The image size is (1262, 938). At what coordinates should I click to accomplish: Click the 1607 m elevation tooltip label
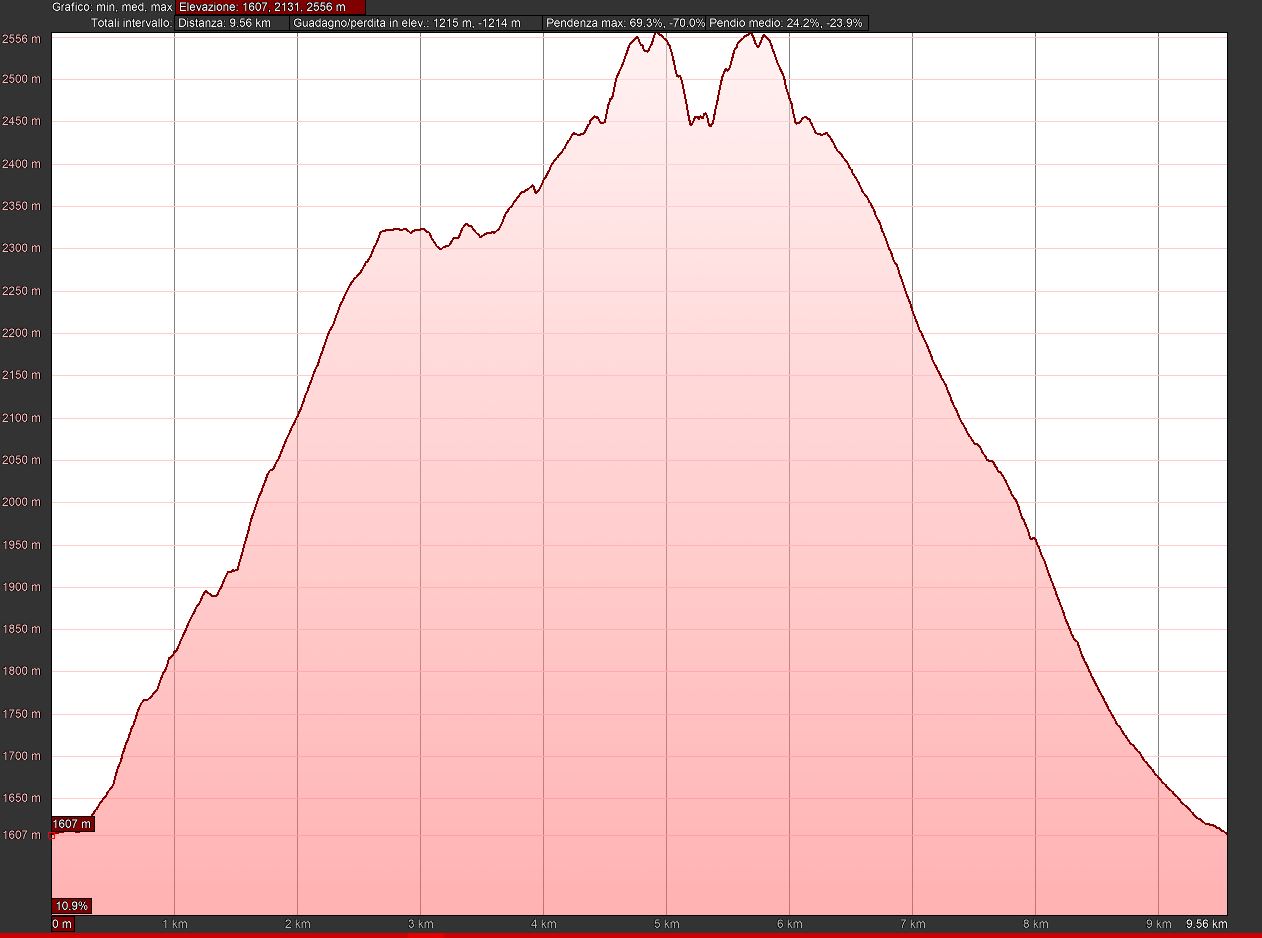[73, 824]
